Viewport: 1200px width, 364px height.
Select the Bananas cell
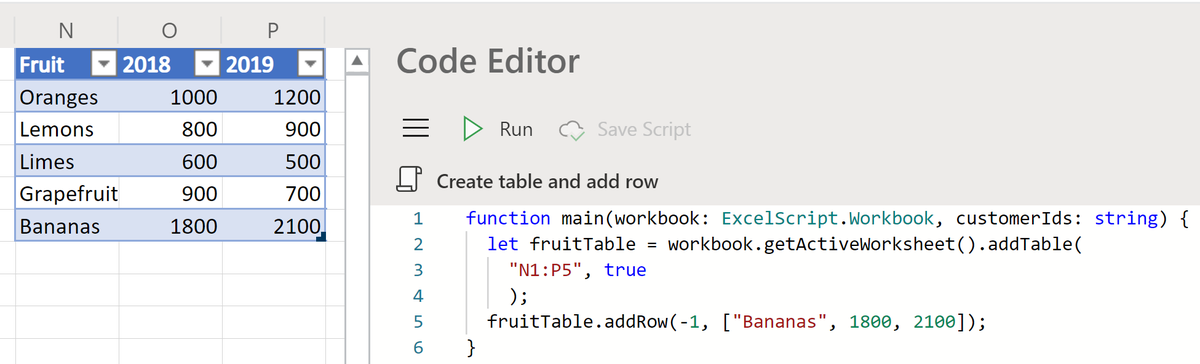tap(67, 226)
